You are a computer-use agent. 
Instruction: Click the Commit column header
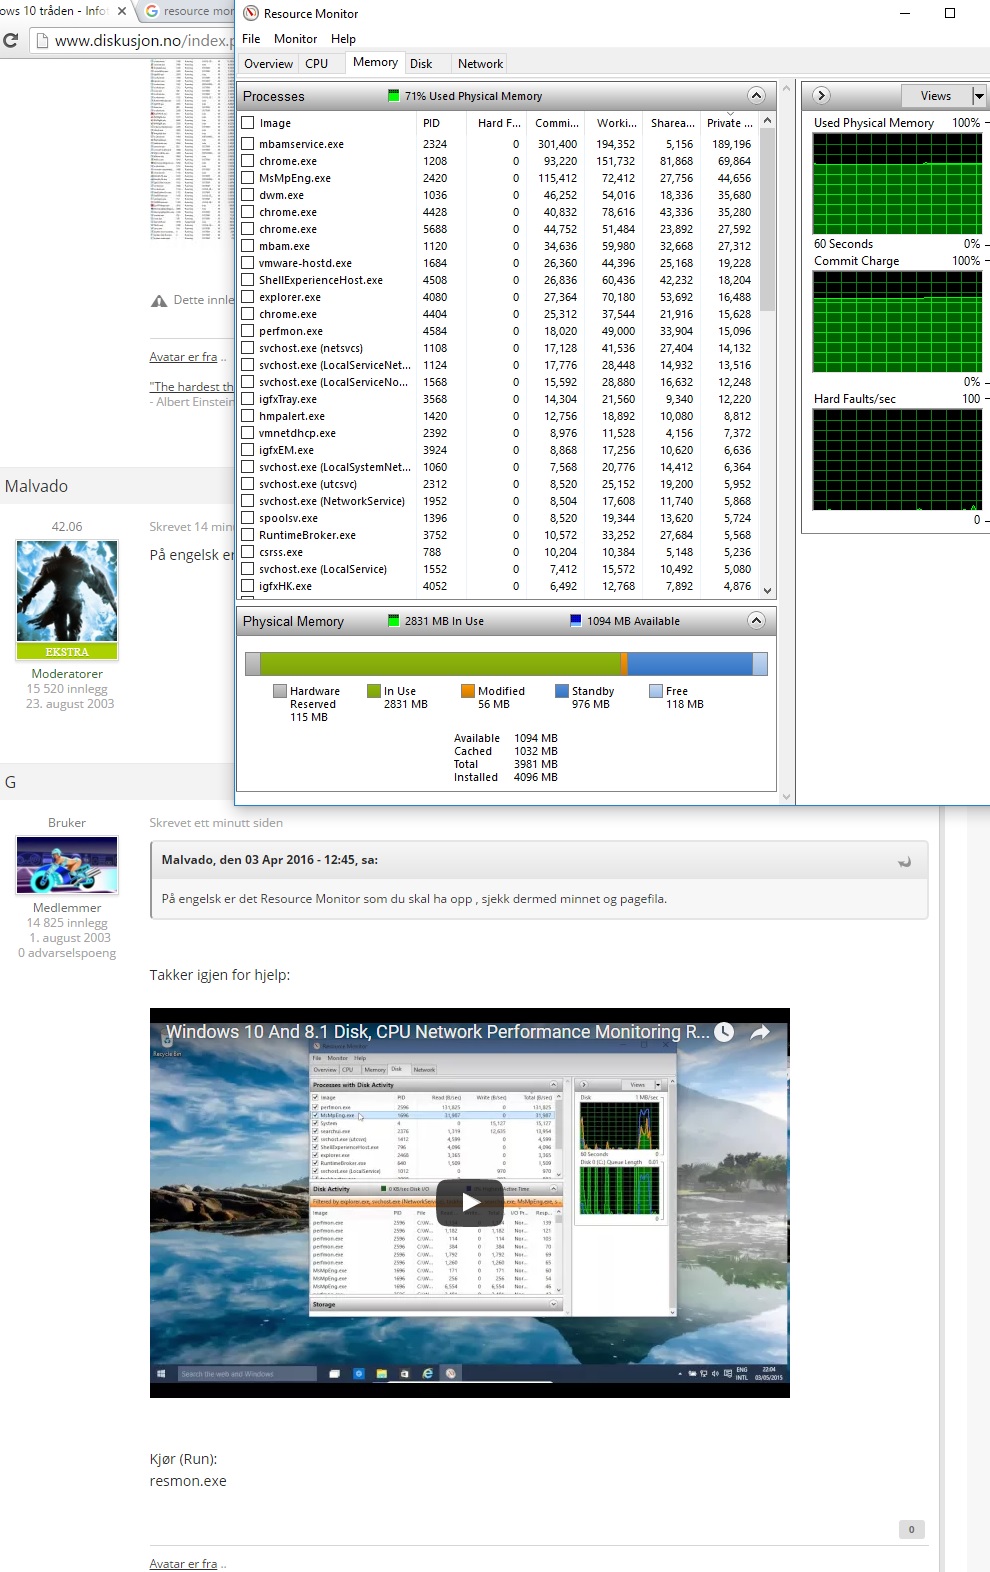[556, 123]
